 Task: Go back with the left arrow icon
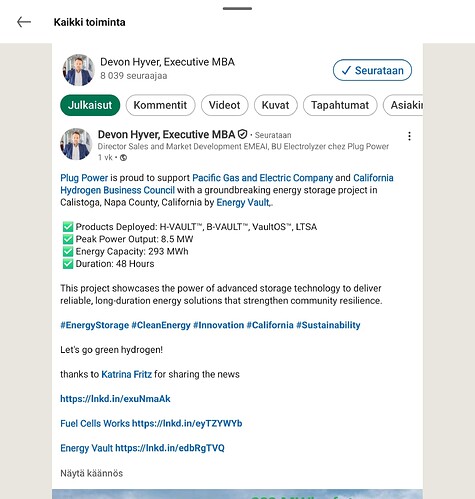coord(24,22)
